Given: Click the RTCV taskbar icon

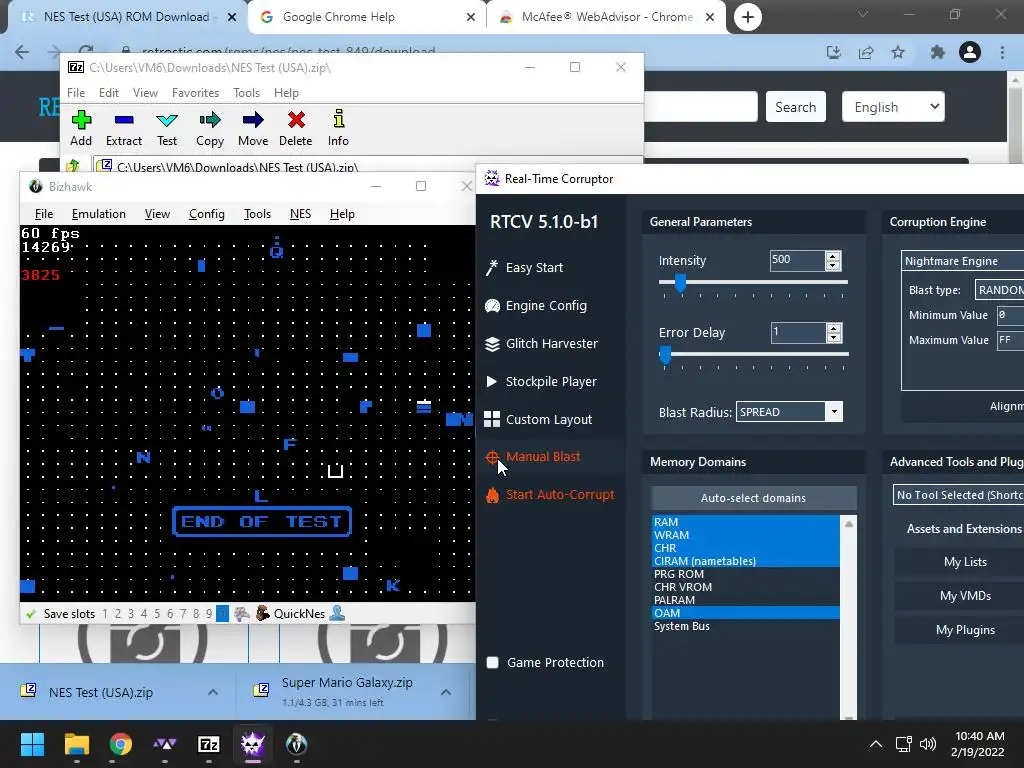Looking at the screenshot, I should point(253,744).
